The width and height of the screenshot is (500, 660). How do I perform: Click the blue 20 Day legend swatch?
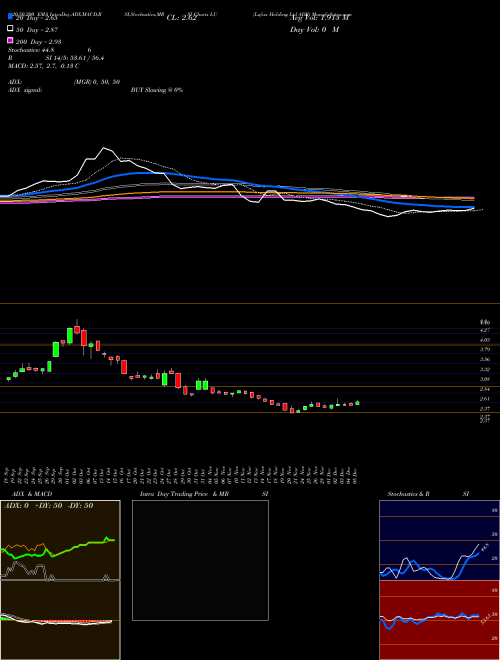click(10, 17)
